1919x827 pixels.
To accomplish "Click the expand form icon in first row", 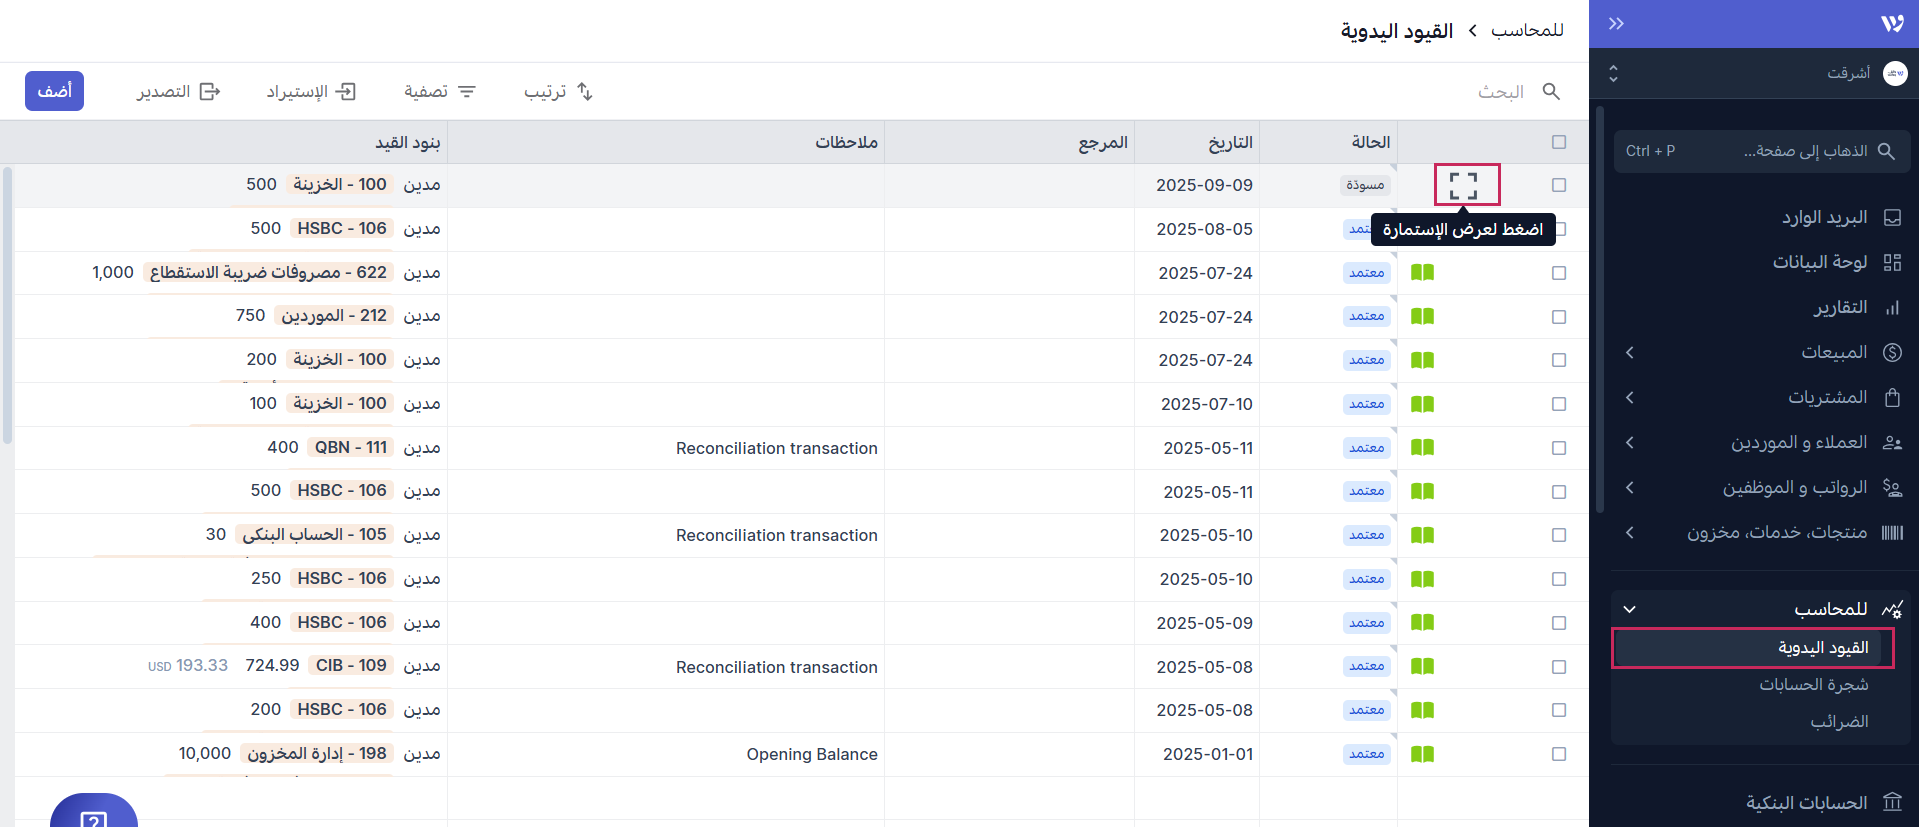I will tap(1464, 186).
